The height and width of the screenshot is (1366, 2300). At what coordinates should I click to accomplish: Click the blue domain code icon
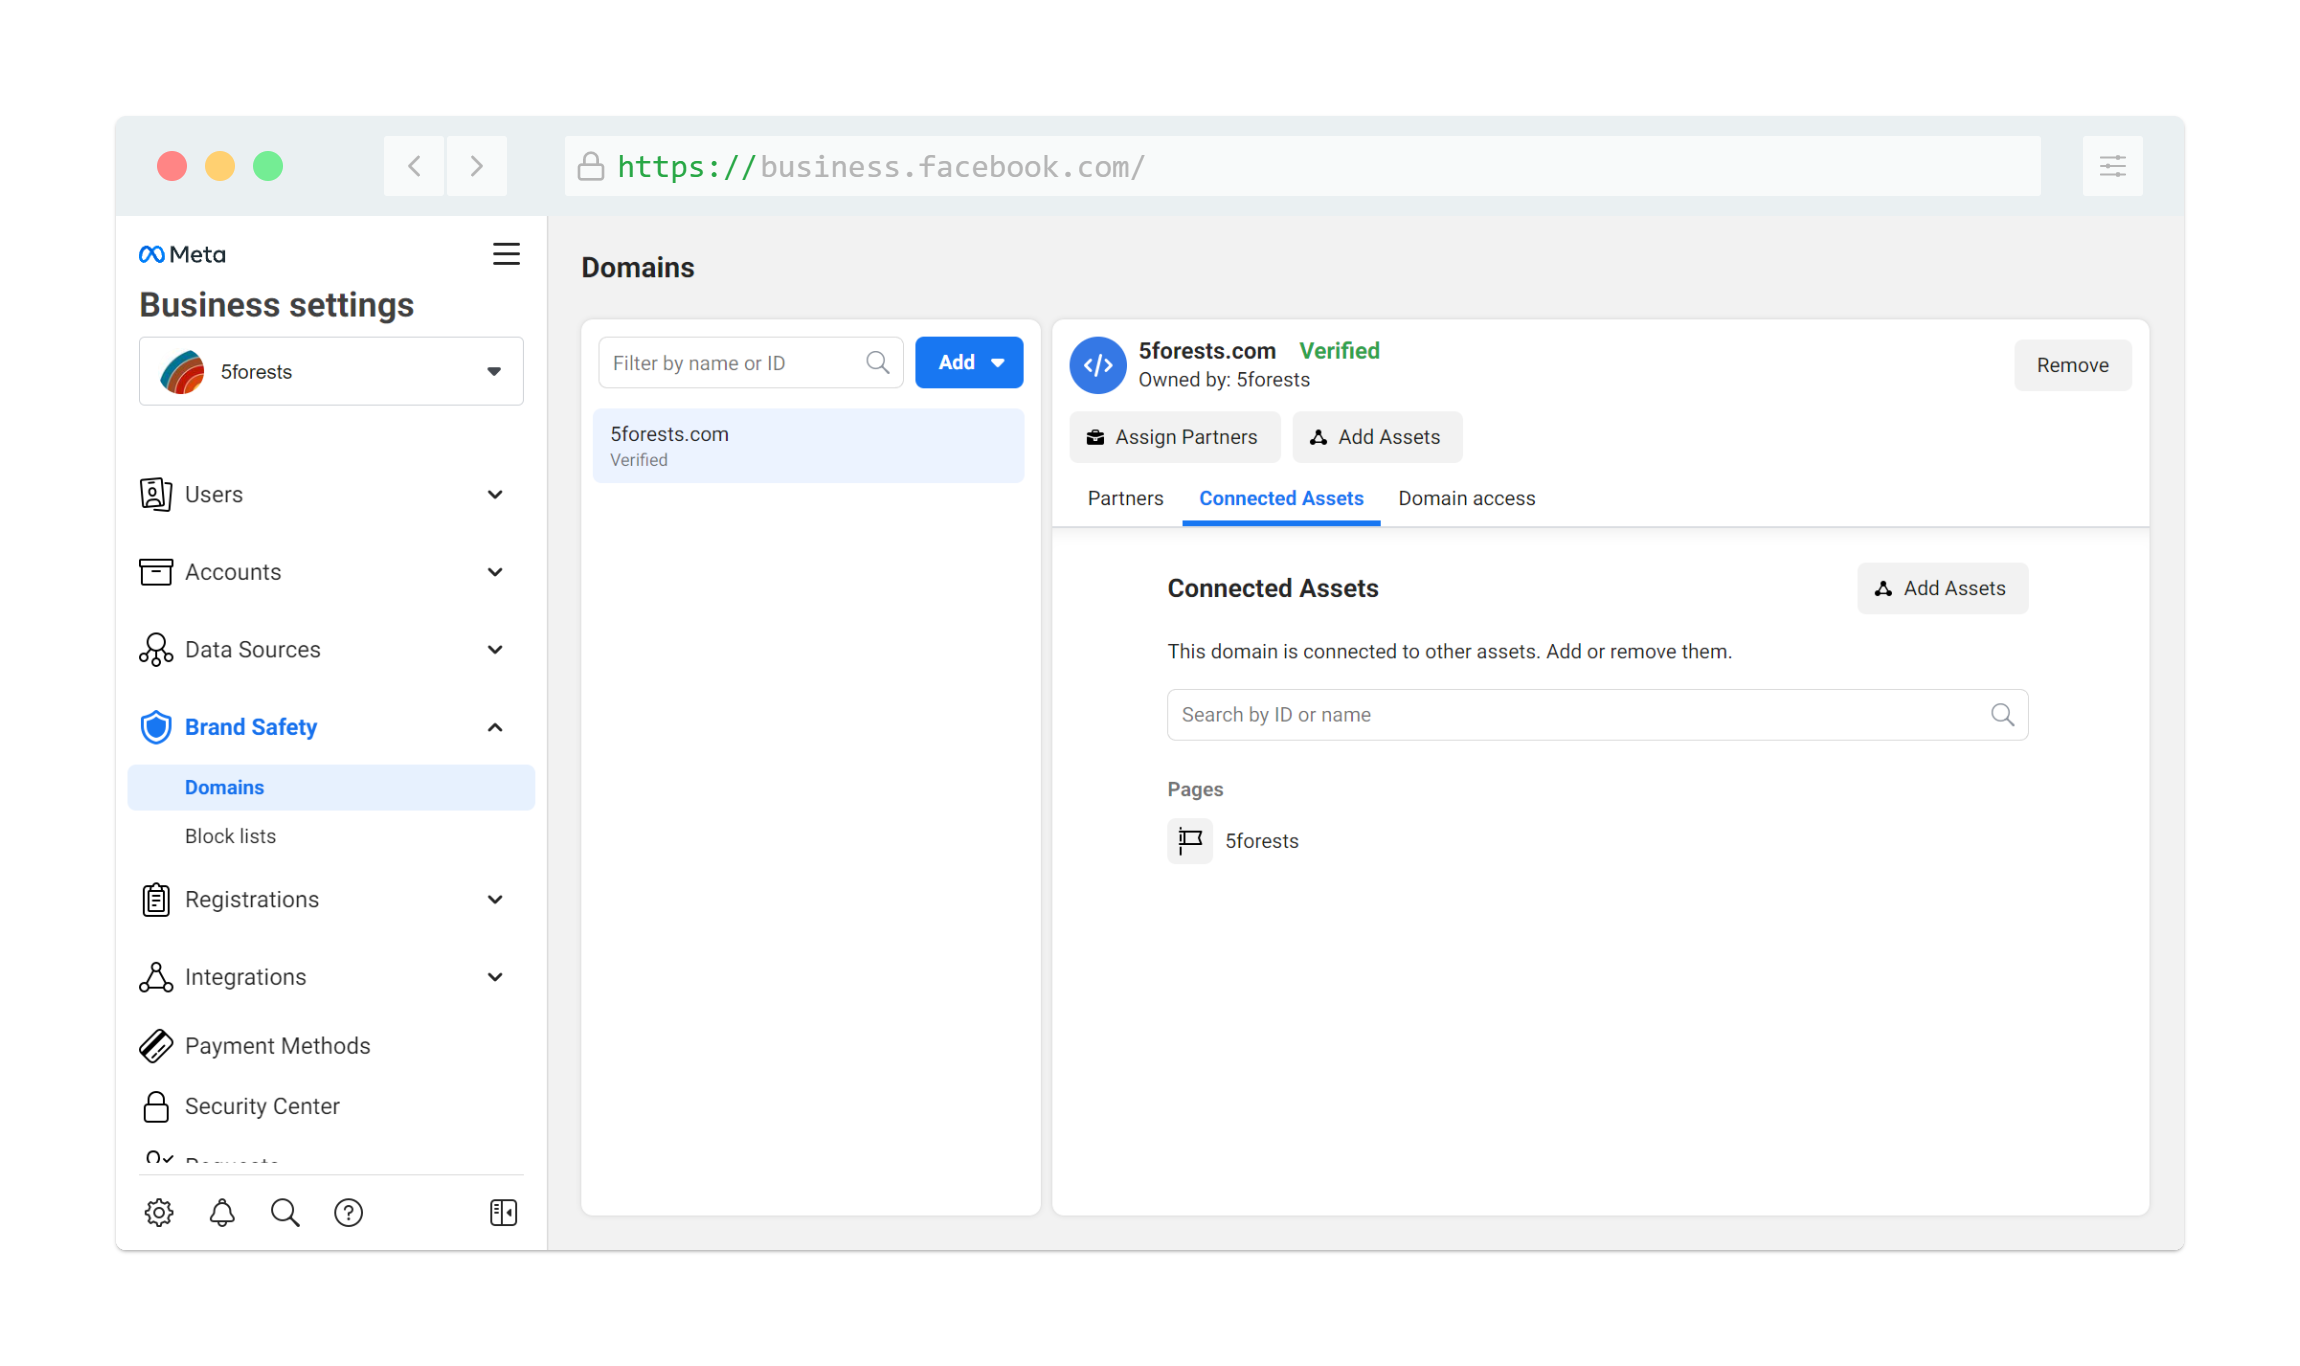click(x=1098, y=365)
